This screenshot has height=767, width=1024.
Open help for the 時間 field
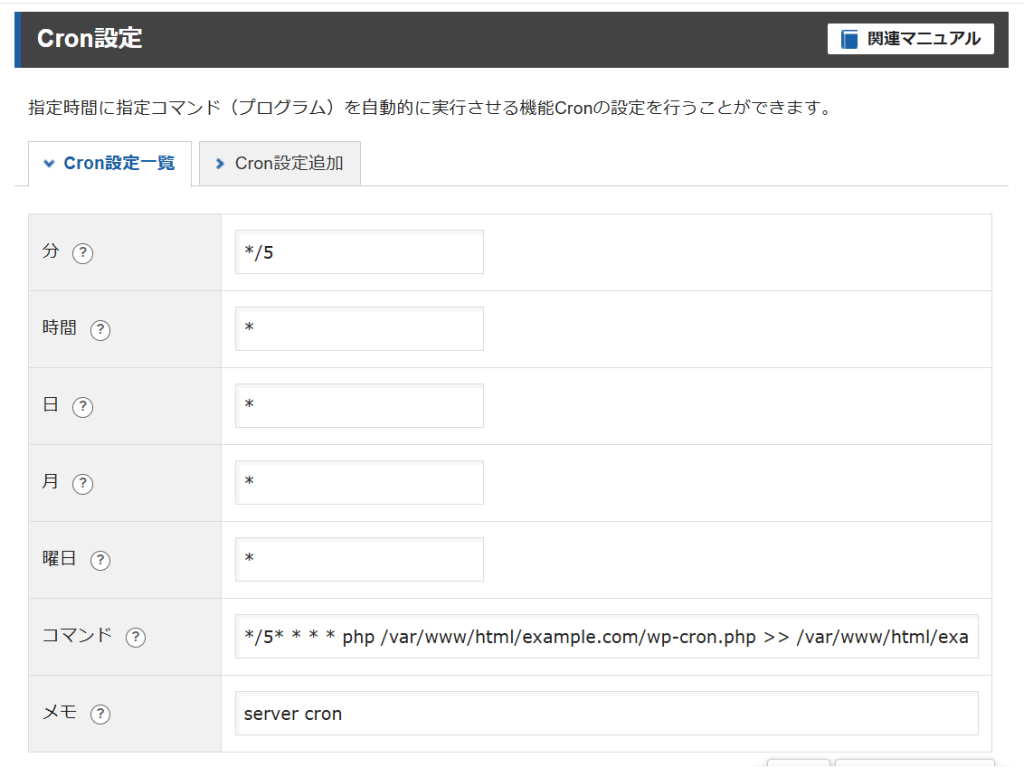click(100, 330)
